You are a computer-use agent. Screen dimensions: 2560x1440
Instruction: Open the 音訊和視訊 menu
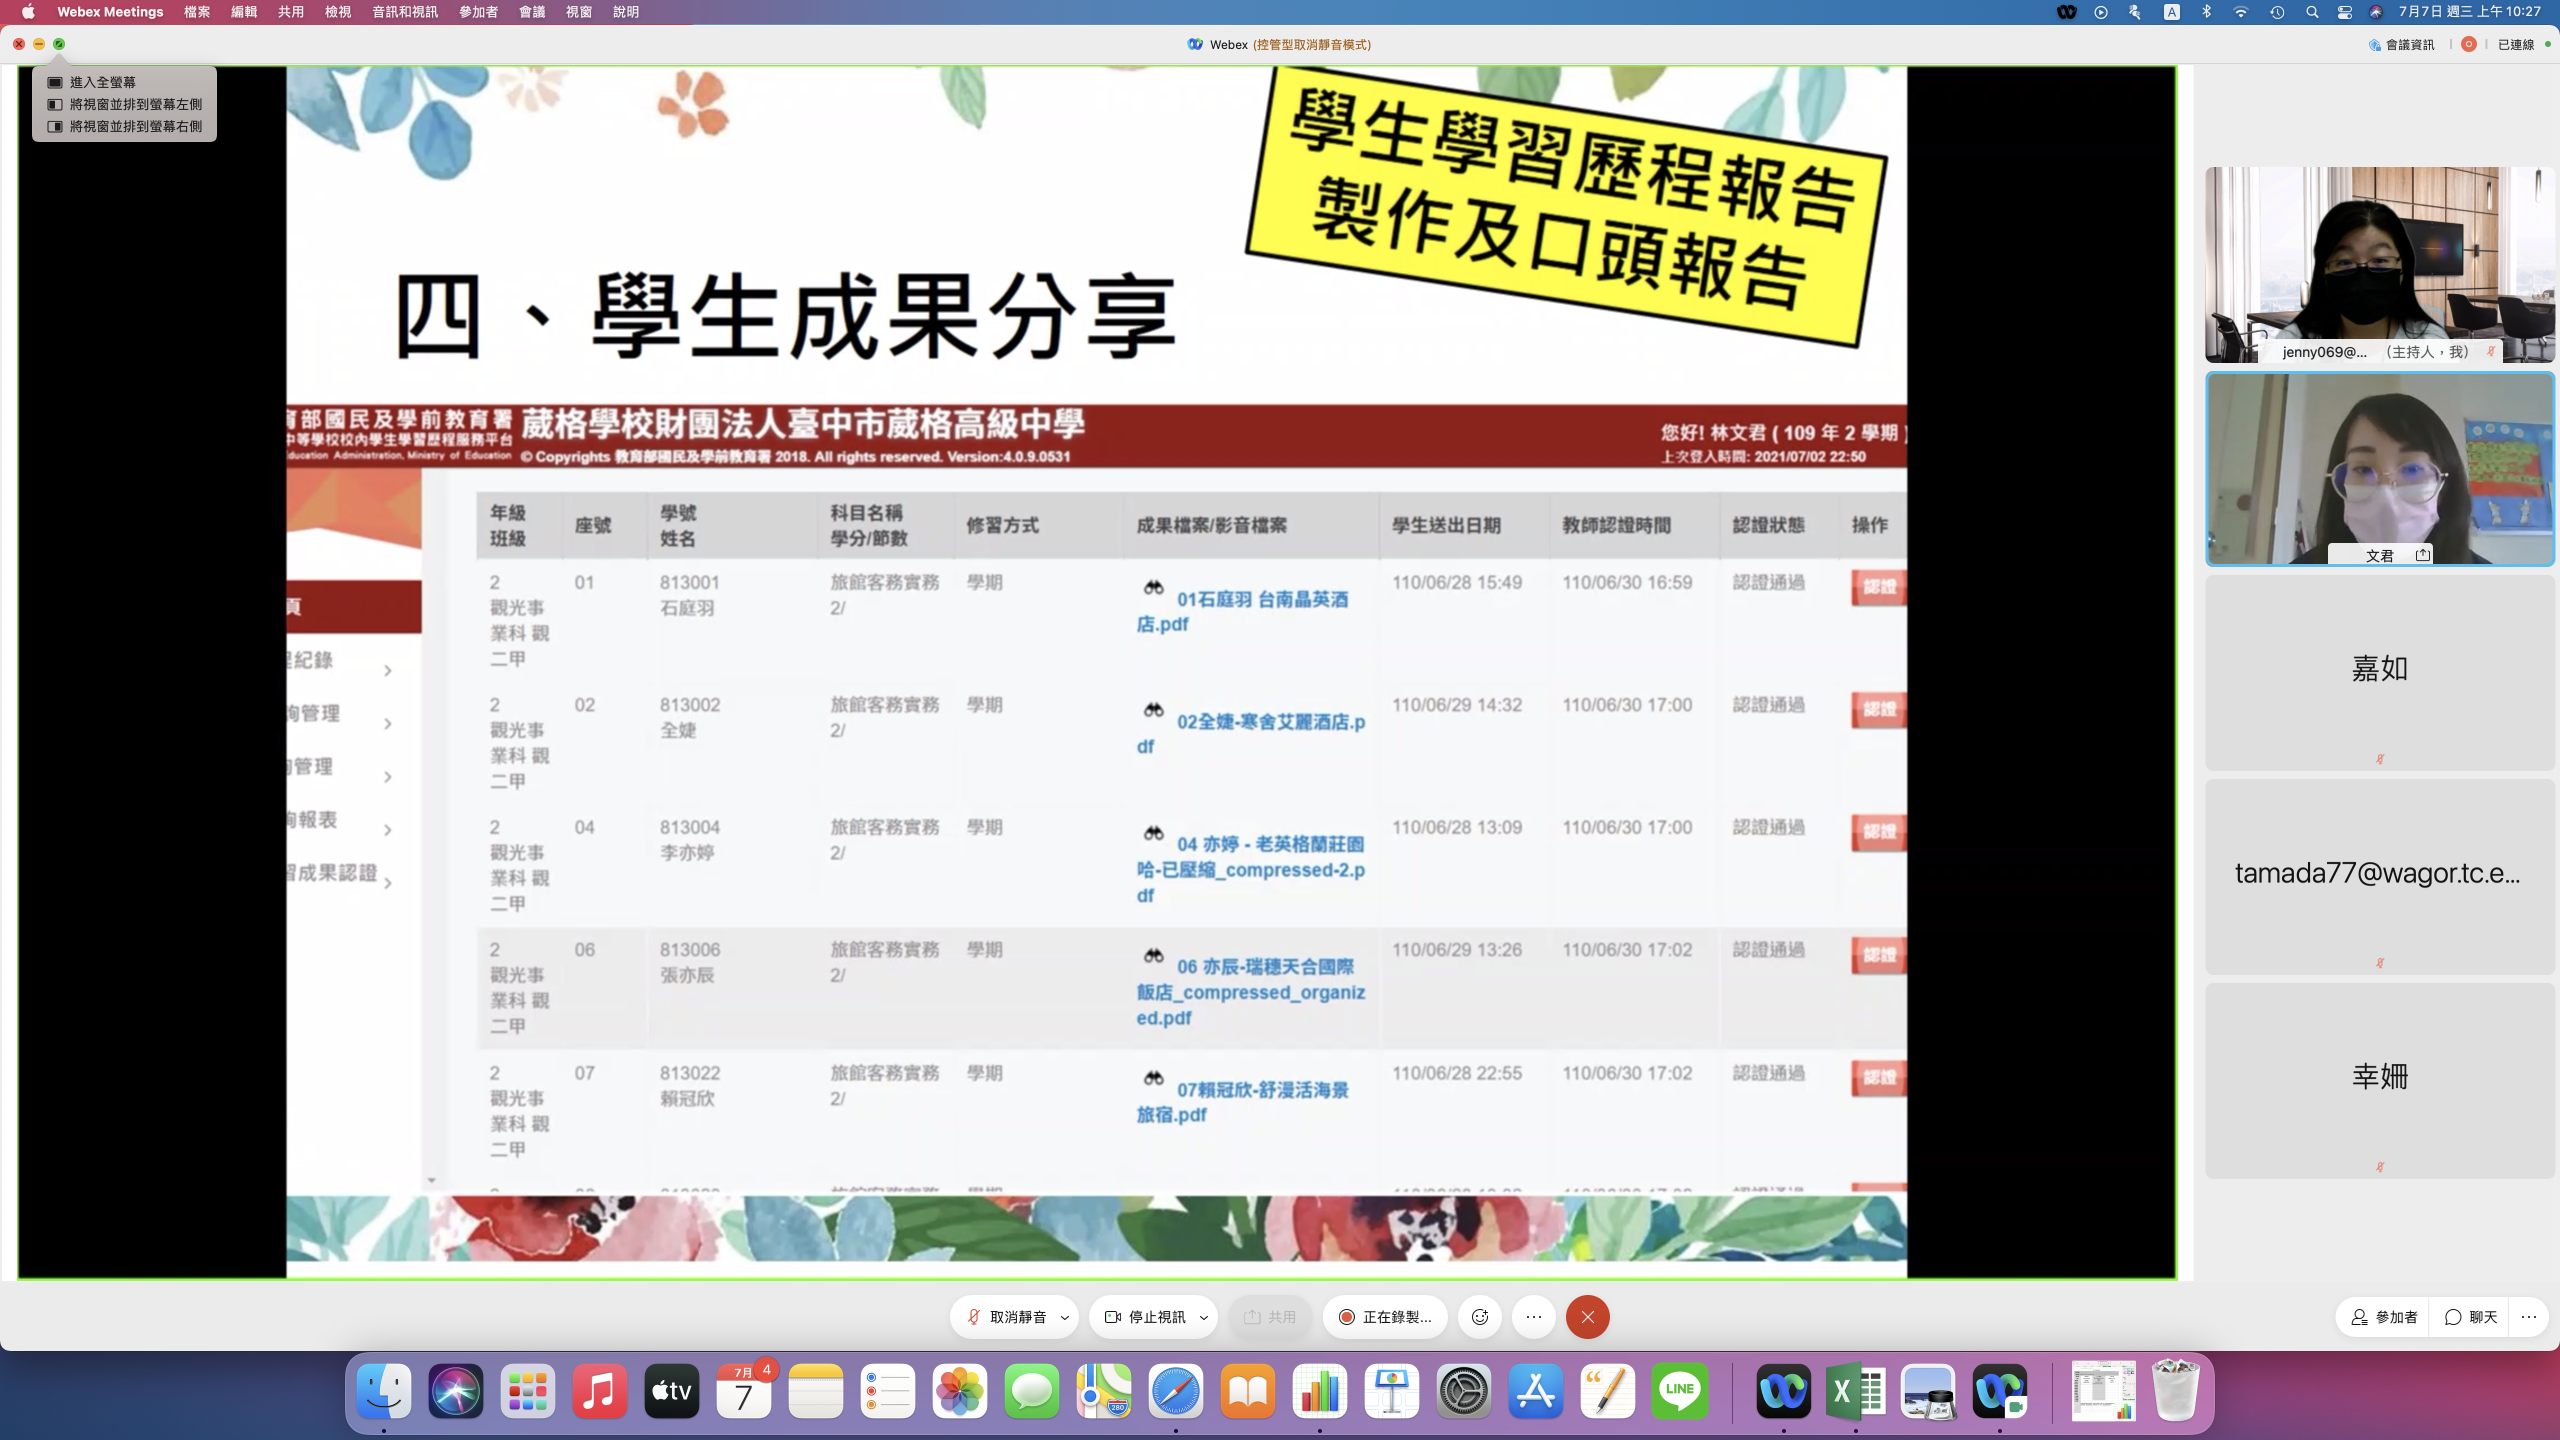(404, 12)
